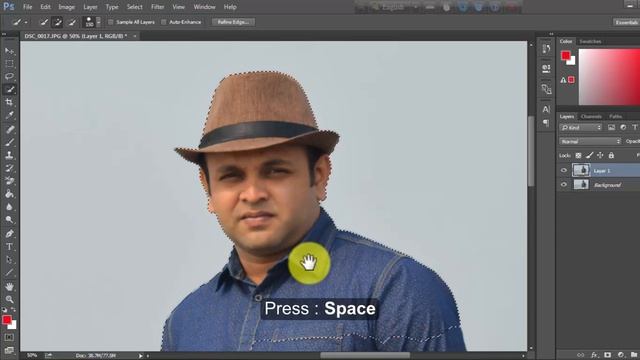
Task: Switch to the Paths tab
Action: [x=615, y=116]
